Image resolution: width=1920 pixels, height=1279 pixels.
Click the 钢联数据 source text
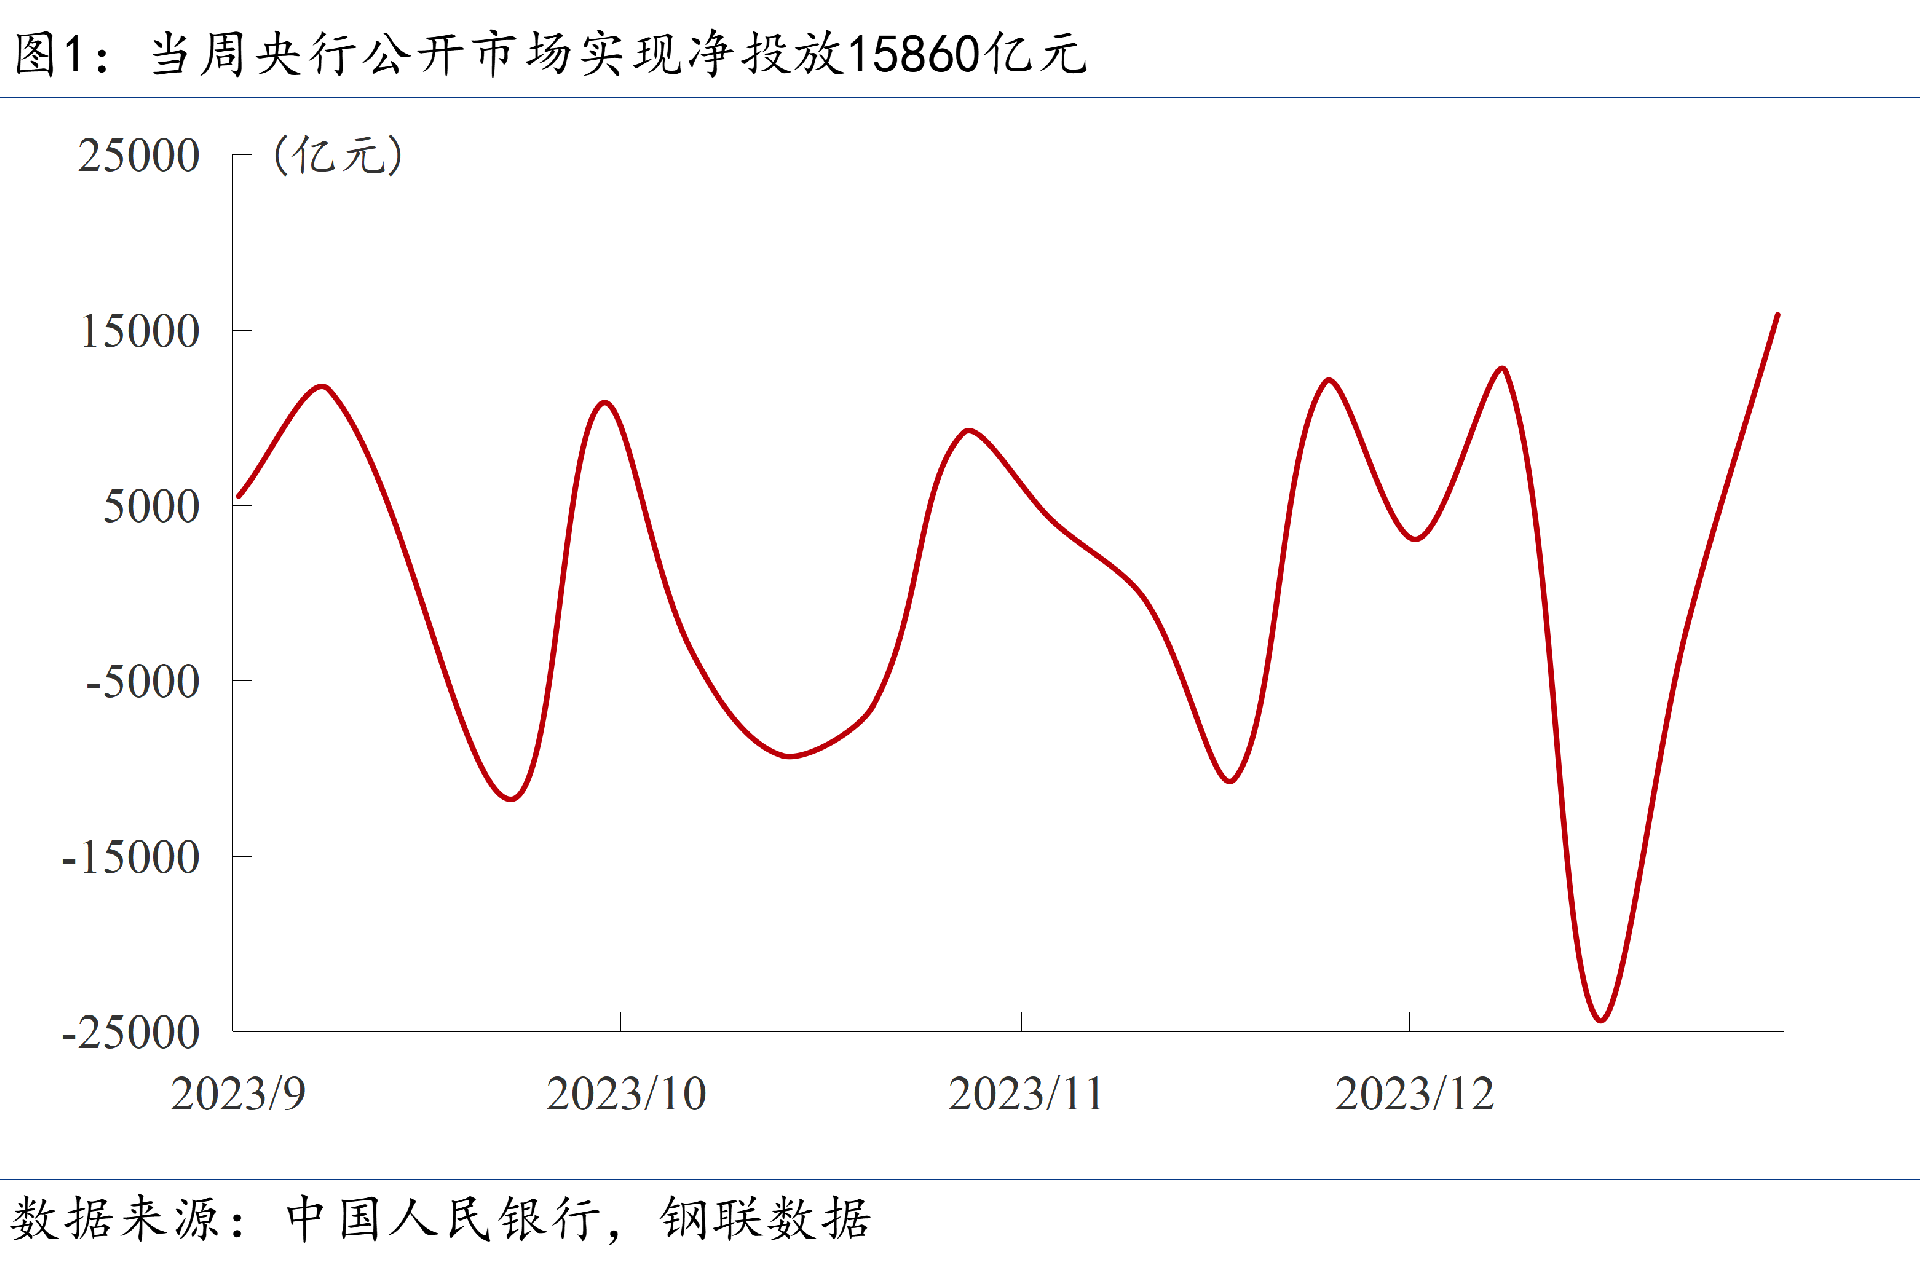point(765,1219)
